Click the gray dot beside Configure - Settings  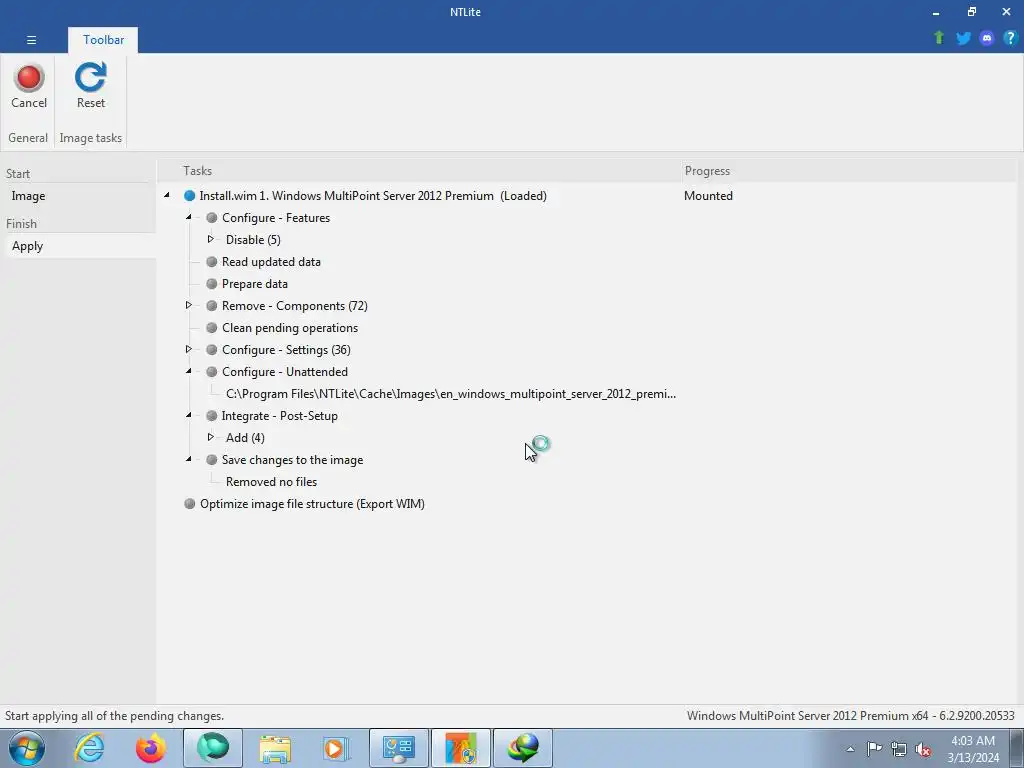click(x=212, y=350)
